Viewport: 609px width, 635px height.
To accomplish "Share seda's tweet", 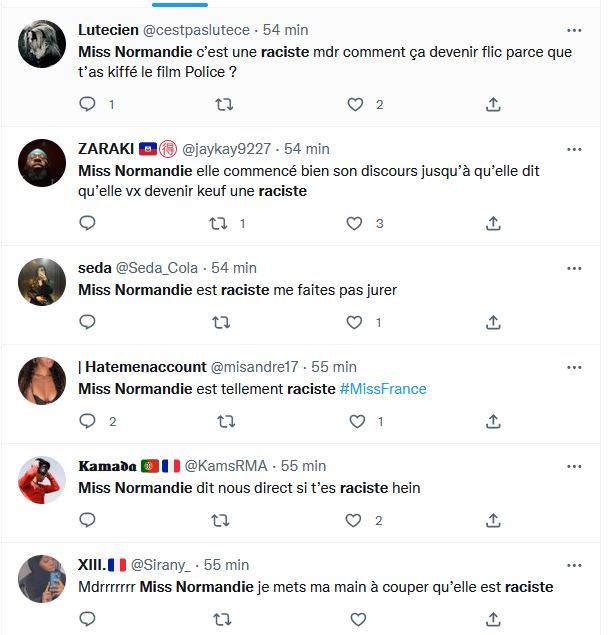I will (x=493, y=322).
